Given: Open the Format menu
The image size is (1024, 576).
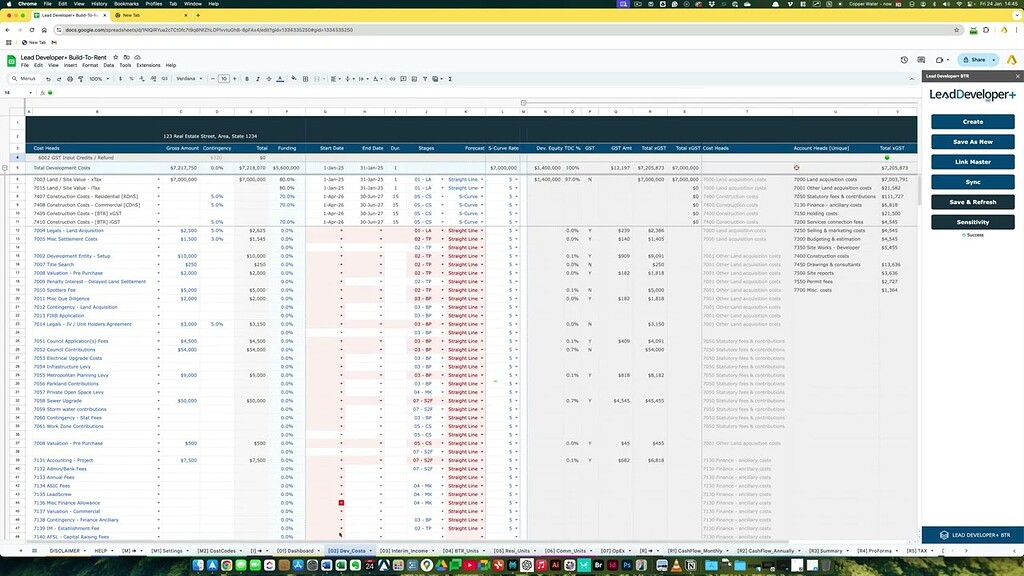Looking at the screenshot, I should 90,65.
